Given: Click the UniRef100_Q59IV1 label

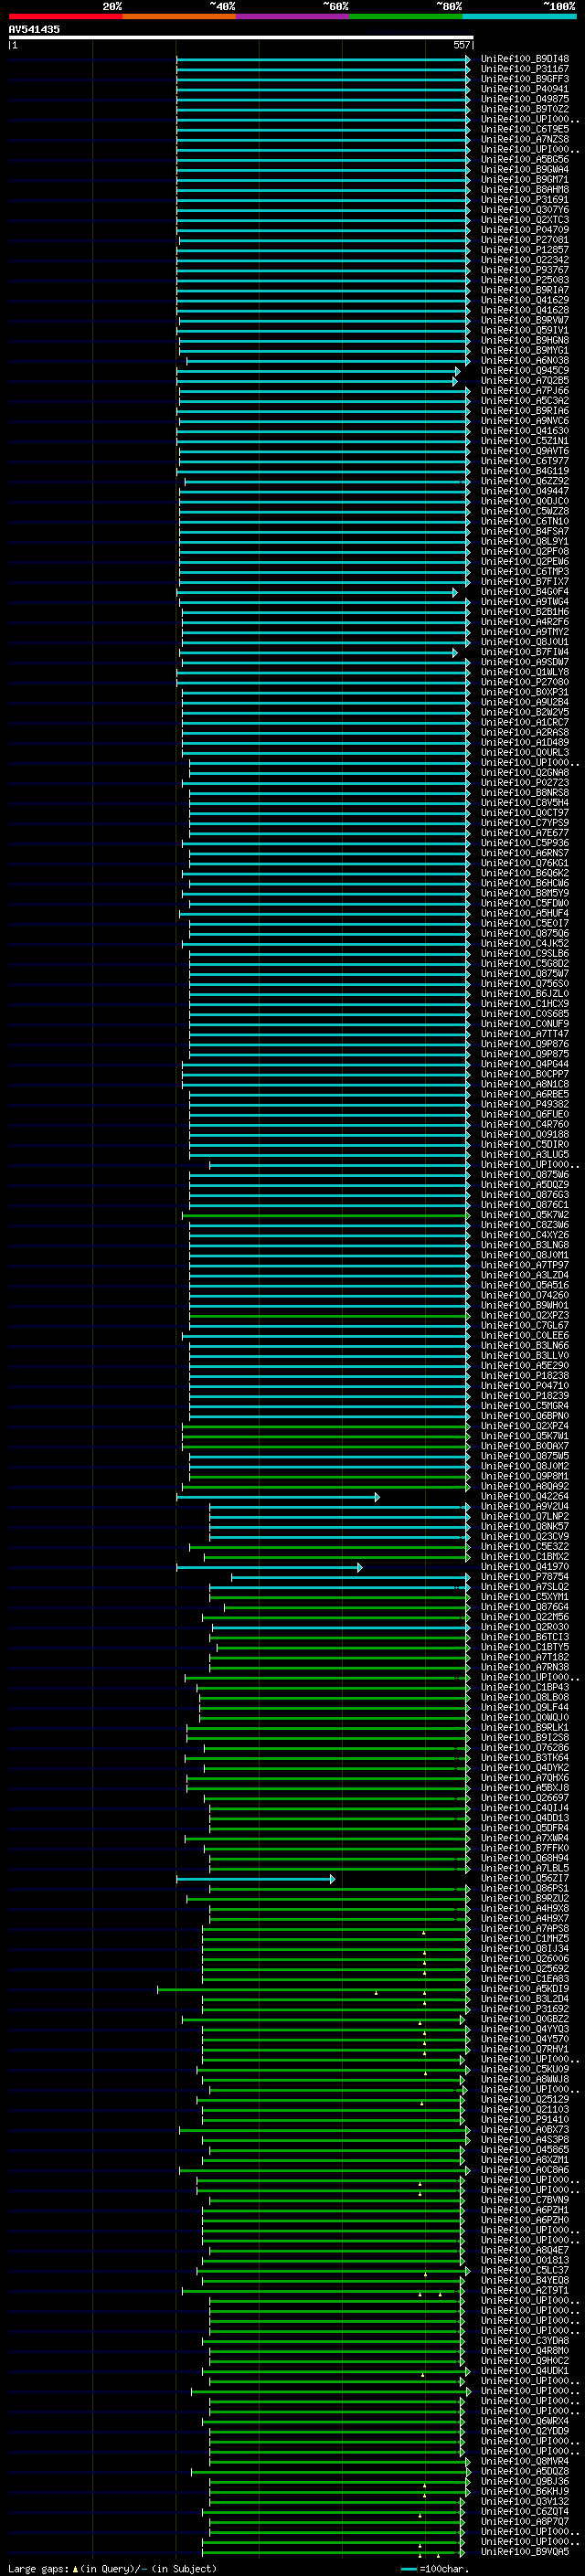Looking at the screenshot, I should (525, 330).
